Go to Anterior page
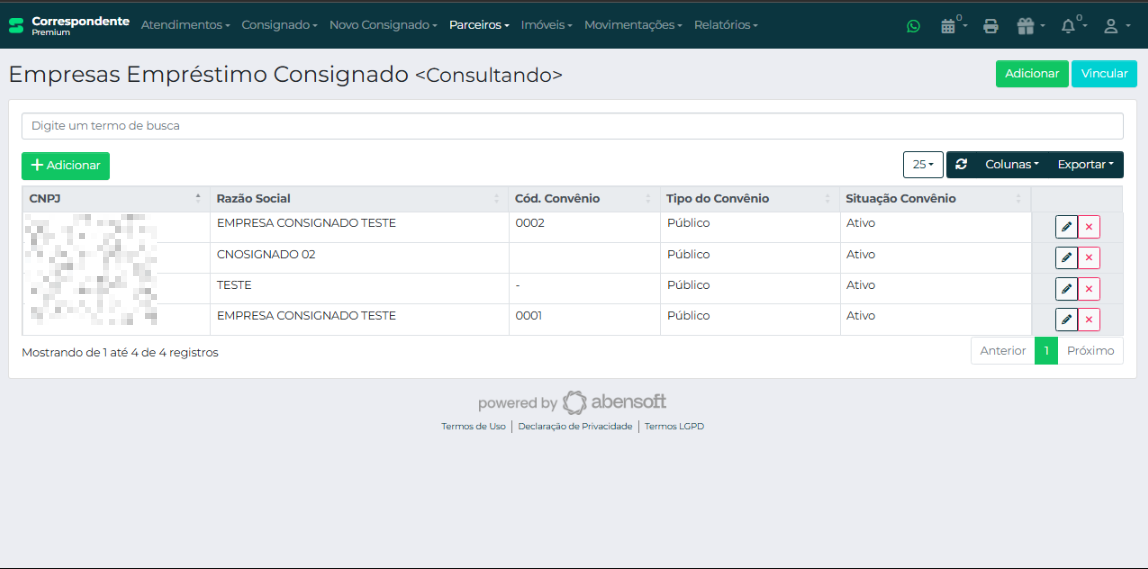The height and width of the screenshot is (569, 1148). point(1002,351)
